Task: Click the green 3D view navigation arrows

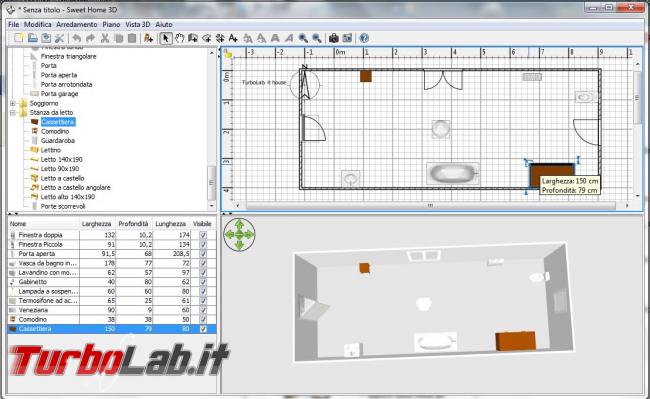Action: 239,235
